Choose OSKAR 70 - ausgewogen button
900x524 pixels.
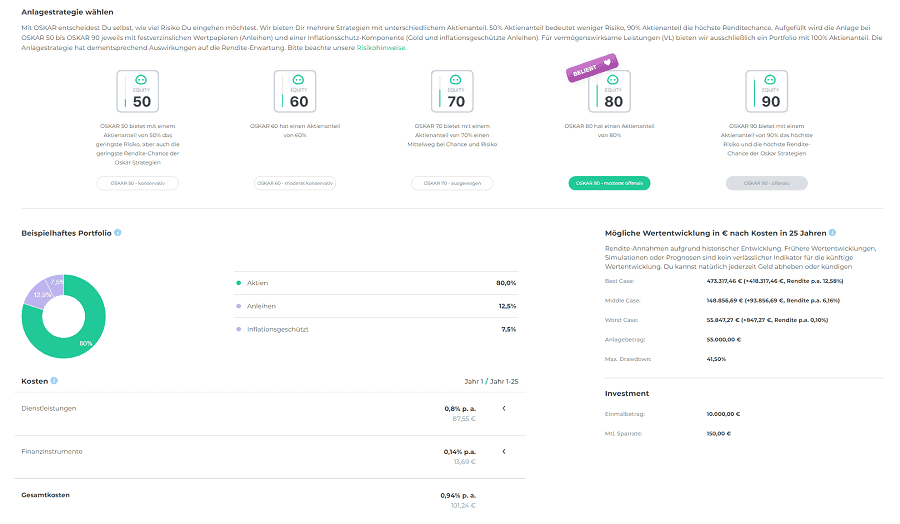(452, 183)
